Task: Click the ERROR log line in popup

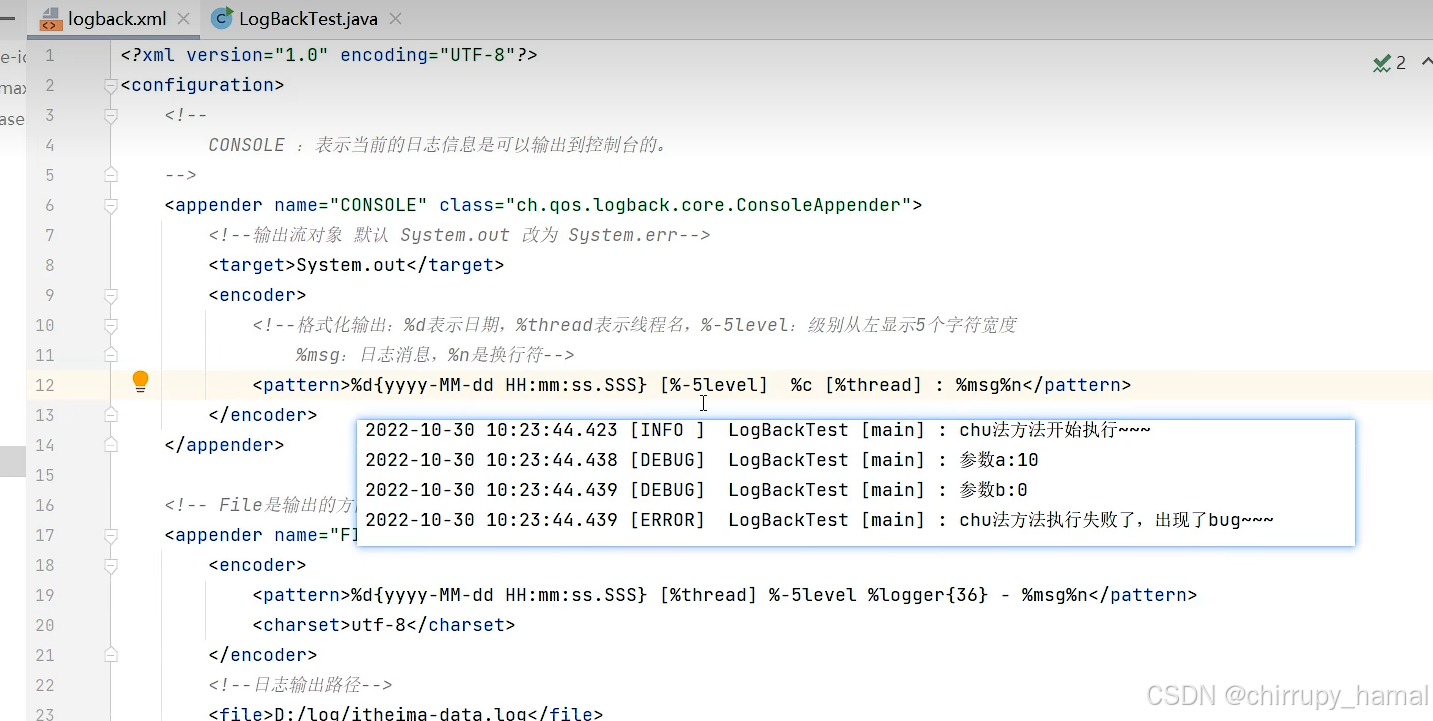Action: [819, 520]
